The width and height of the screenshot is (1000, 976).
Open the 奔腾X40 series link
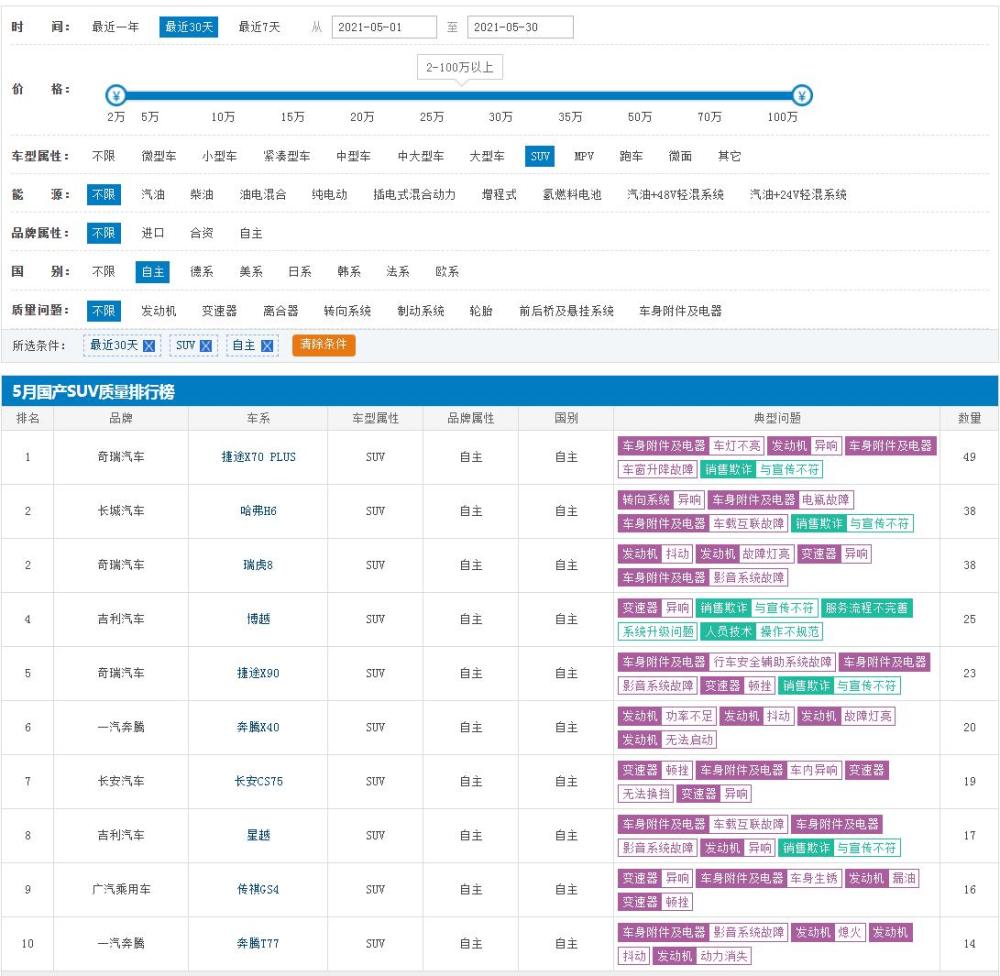tap(258, 727)
